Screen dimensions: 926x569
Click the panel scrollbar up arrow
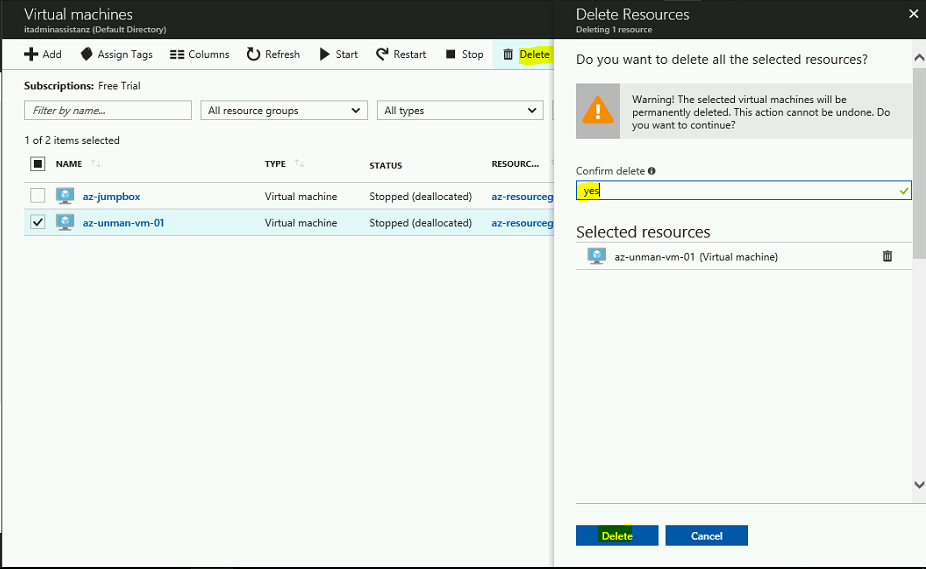(x=919, y=57)
